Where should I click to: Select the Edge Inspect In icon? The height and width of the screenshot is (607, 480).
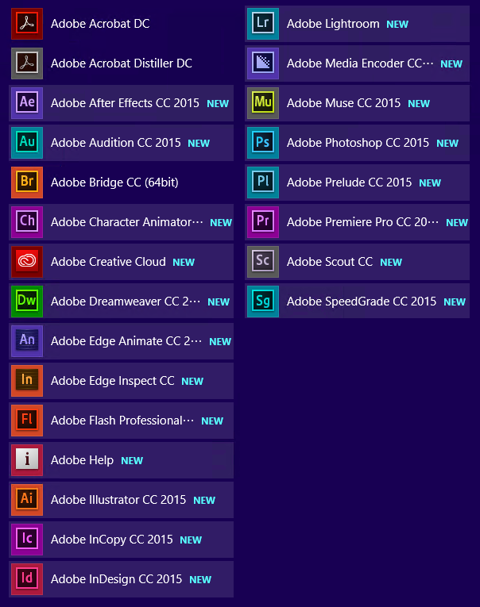27,381
